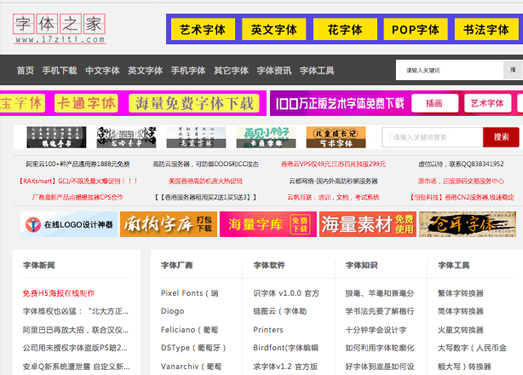Open the 儿童成长记 thumbnail

[x=336, y=137]
